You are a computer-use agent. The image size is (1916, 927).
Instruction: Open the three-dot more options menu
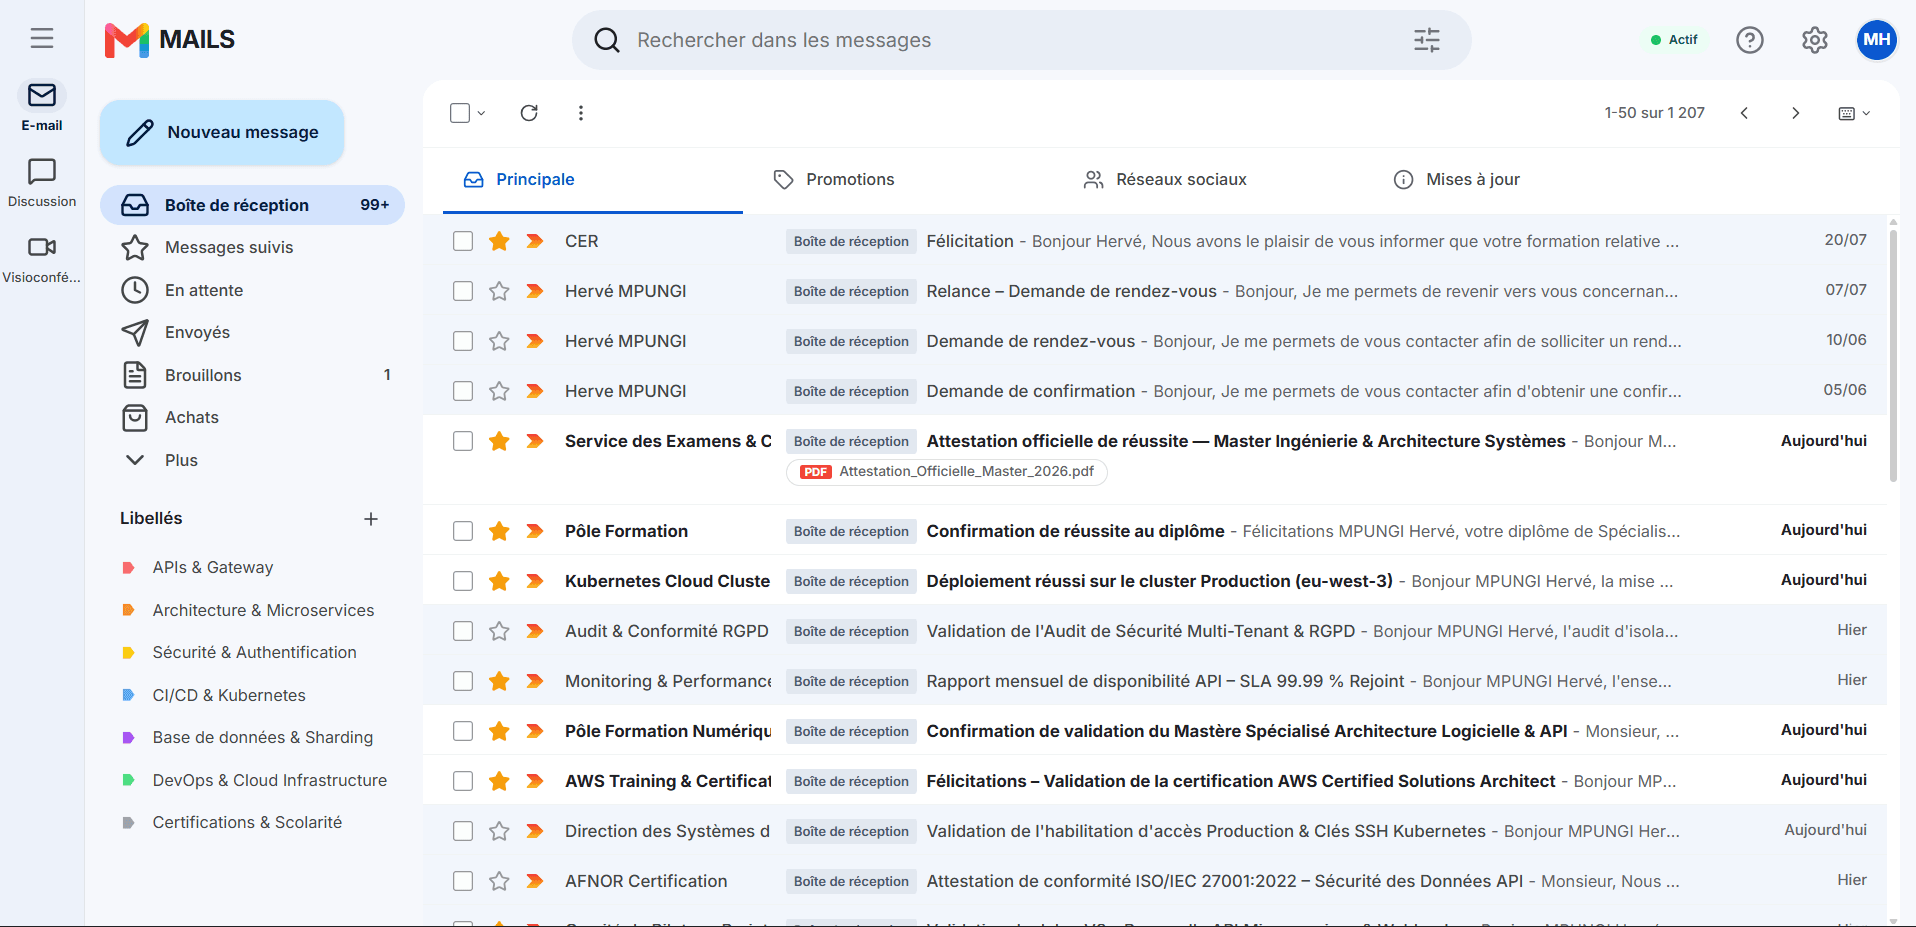pyautogui.click(x=581, y=113)
